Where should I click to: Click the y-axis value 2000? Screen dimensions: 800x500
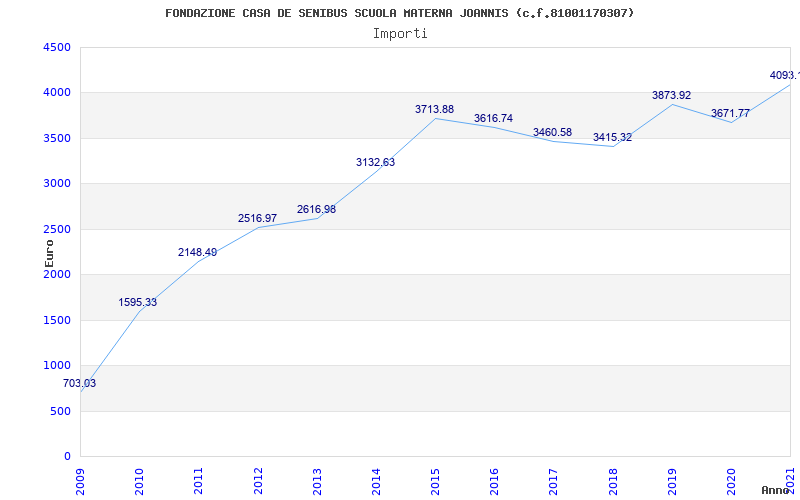[57, 275]
